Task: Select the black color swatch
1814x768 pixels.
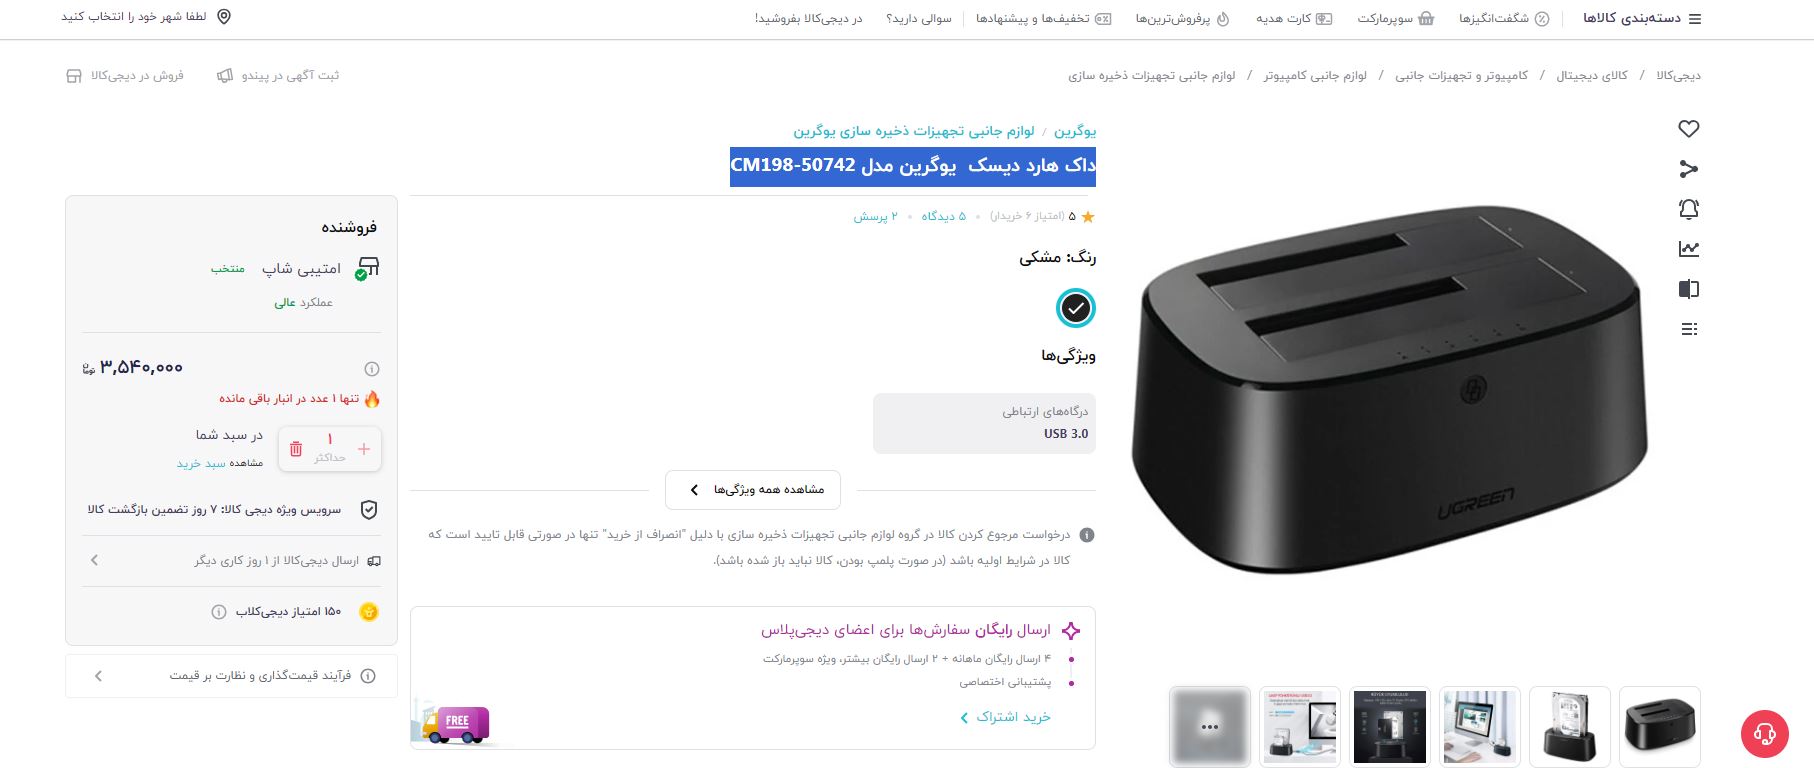Action: [1076, 308]
